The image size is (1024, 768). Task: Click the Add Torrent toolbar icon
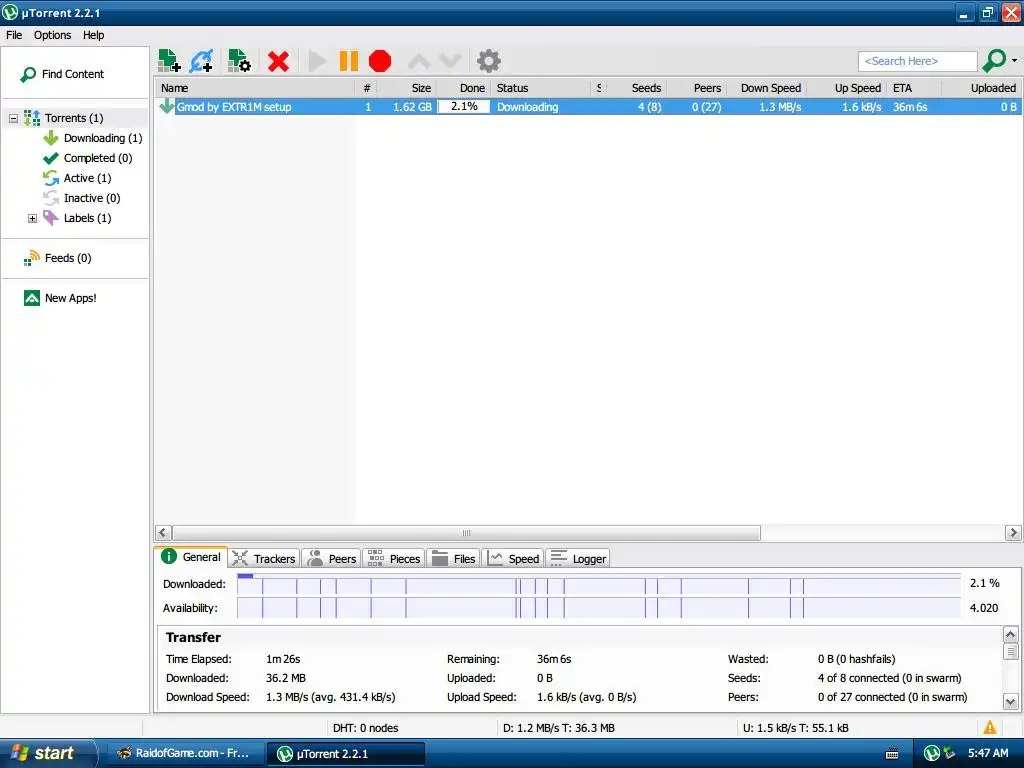[x=169, y=61]
